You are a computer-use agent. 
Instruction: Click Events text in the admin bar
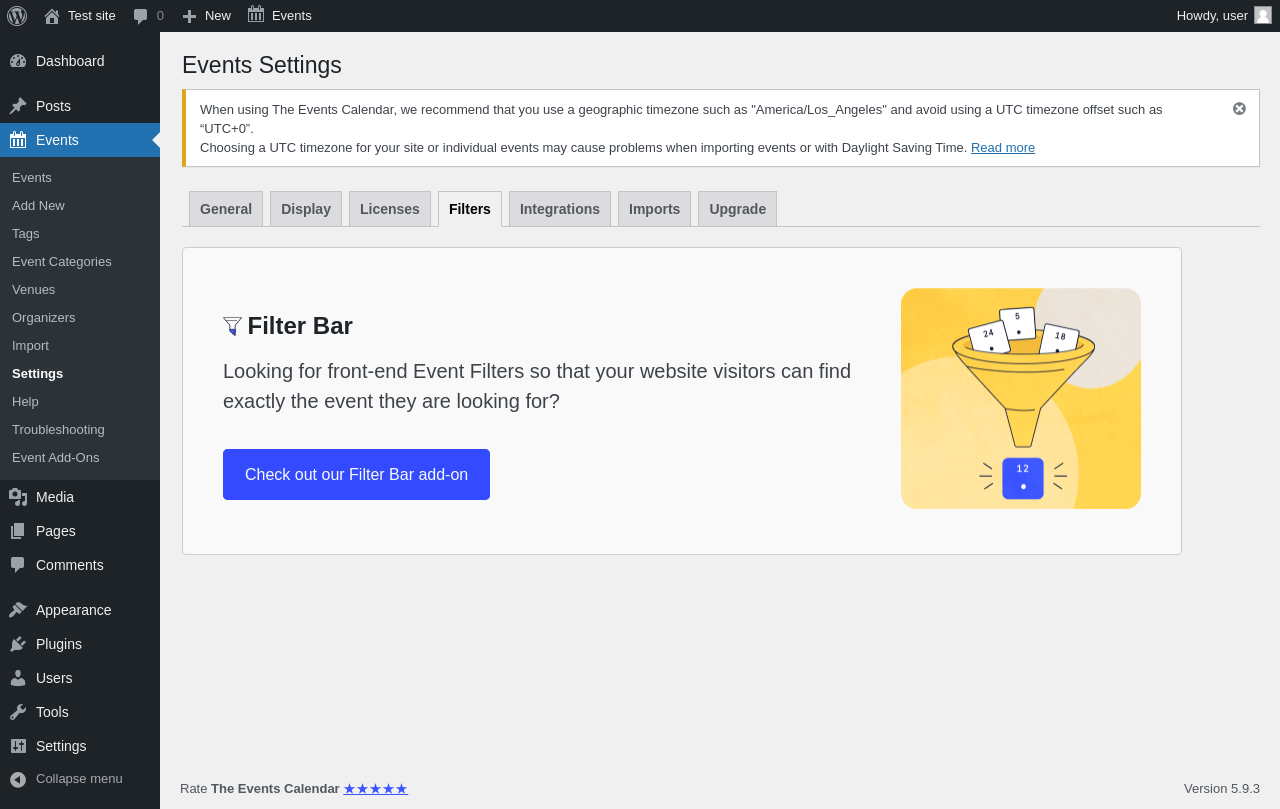[x=292, y=16]
